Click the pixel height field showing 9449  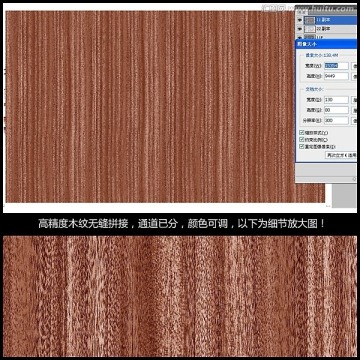pos(336,76)
